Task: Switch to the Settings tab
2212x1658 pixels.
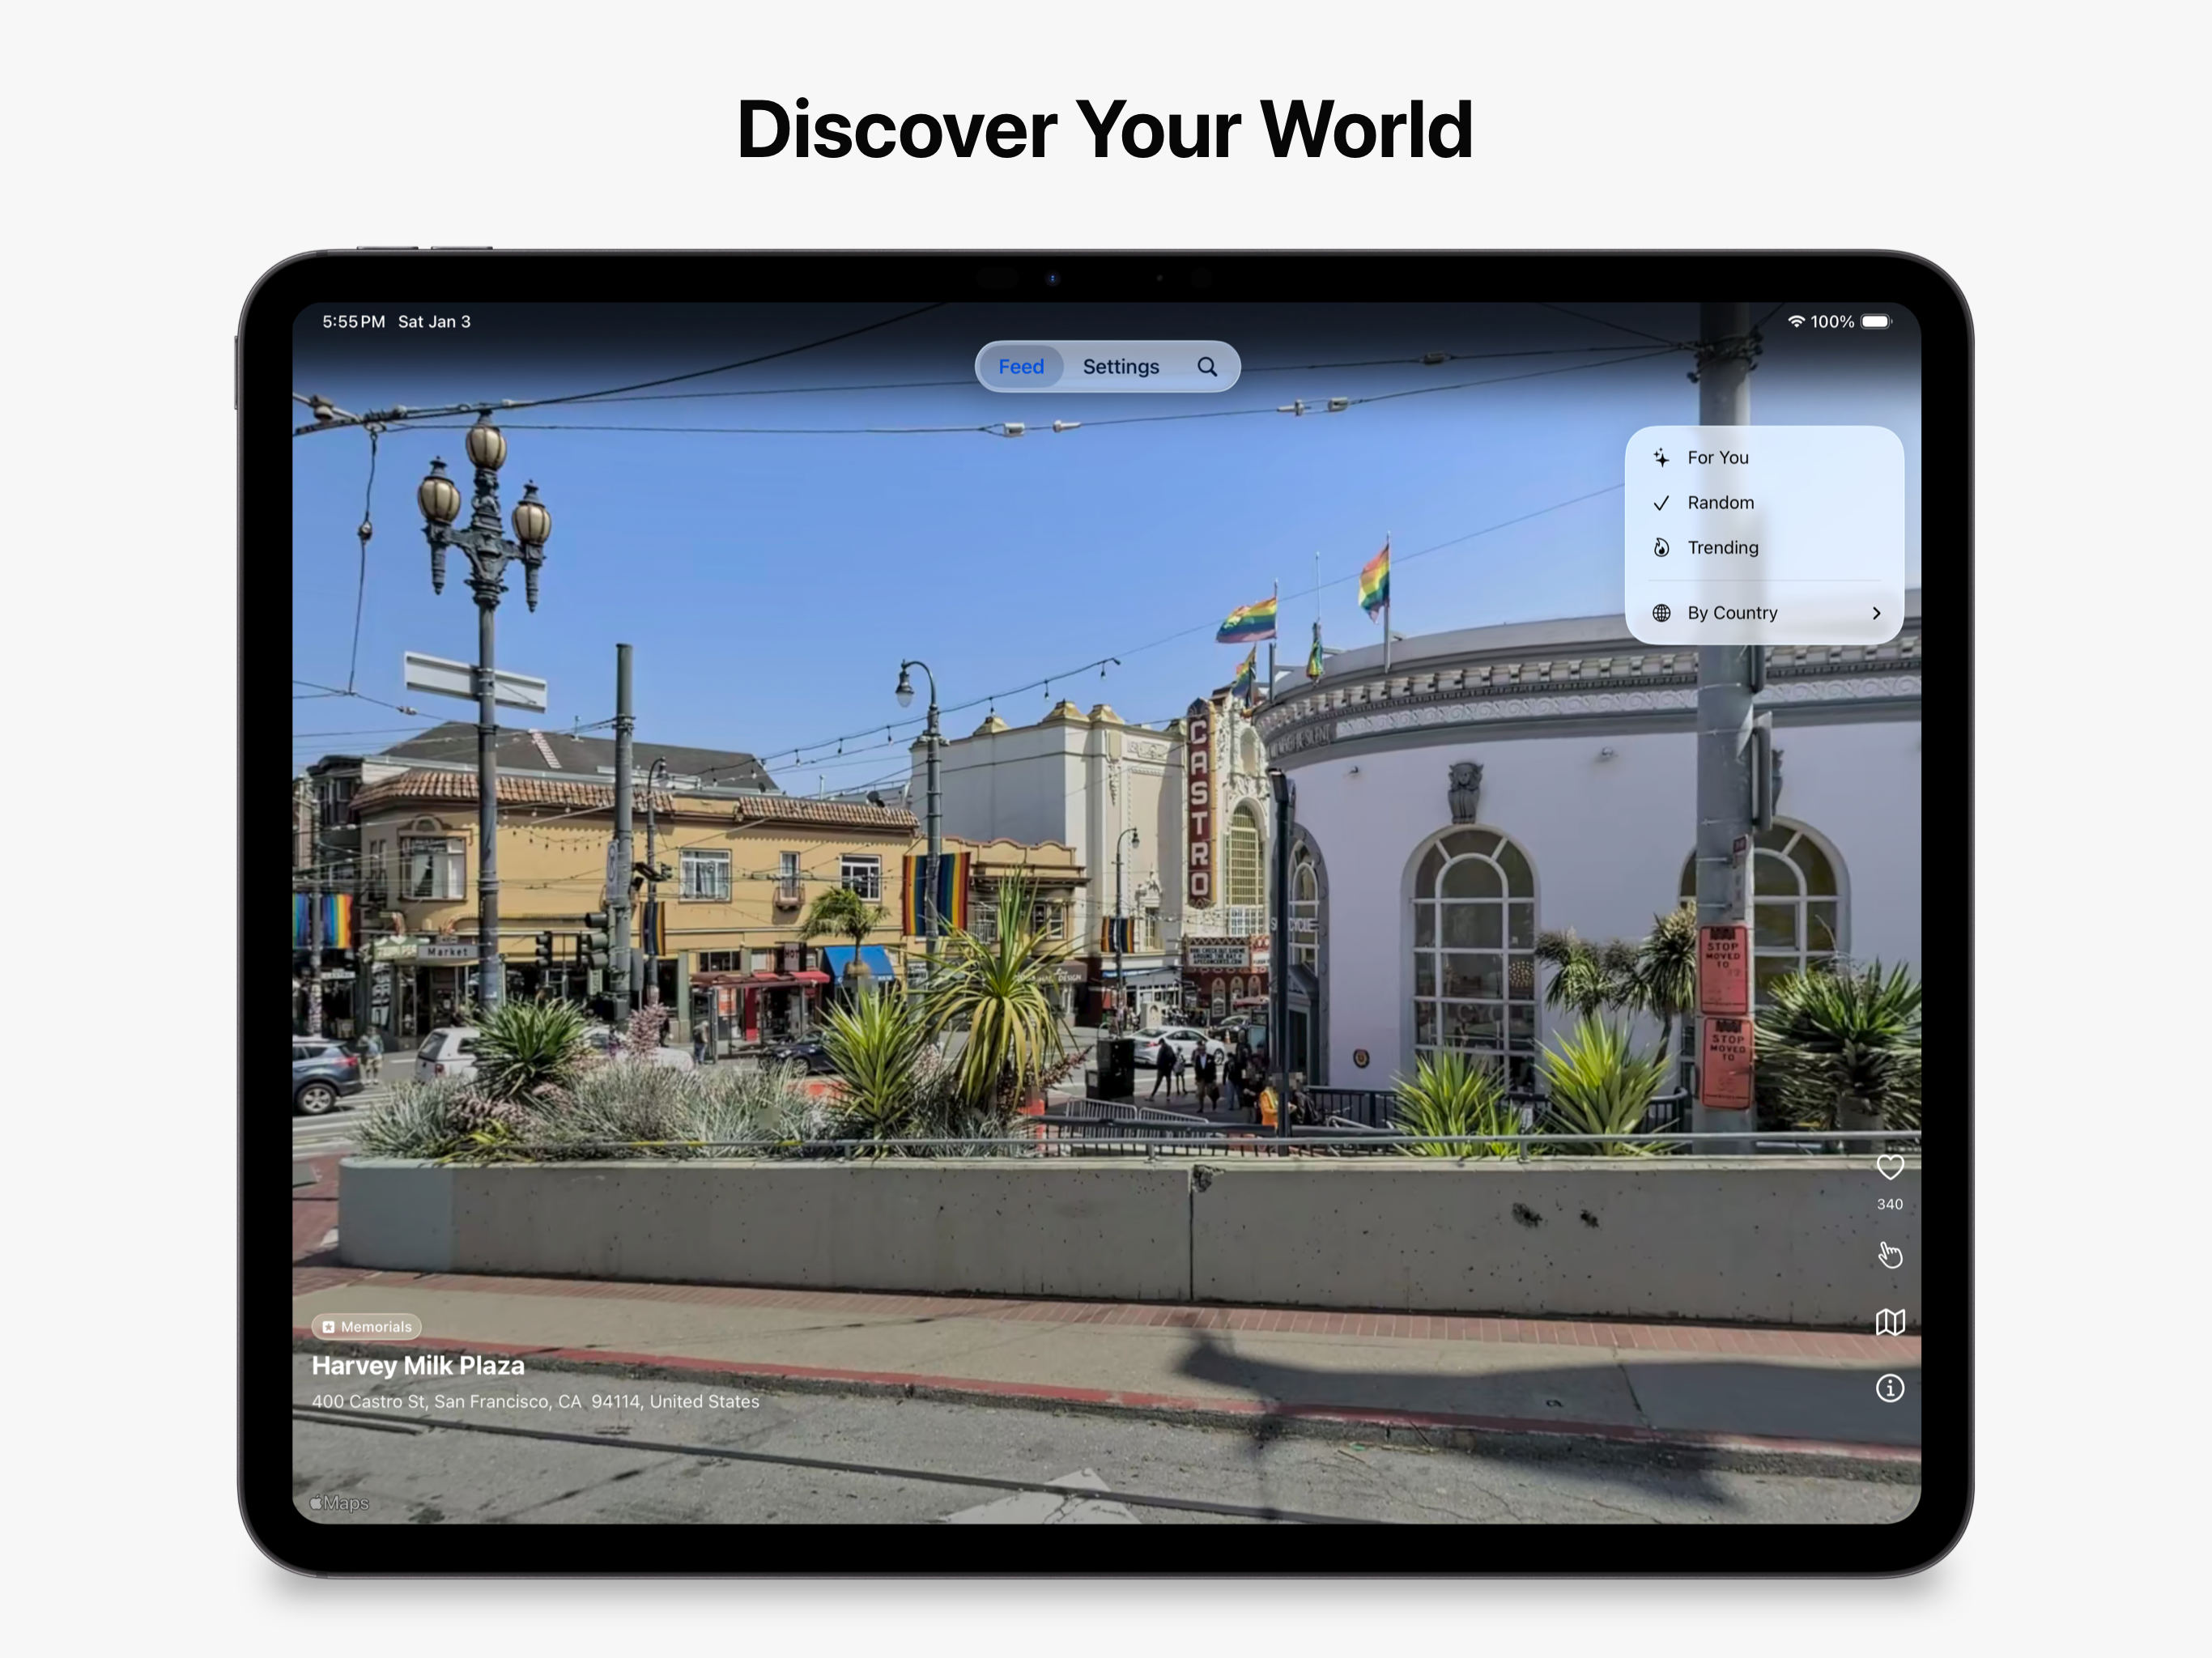Action: tap(1120, 367)
